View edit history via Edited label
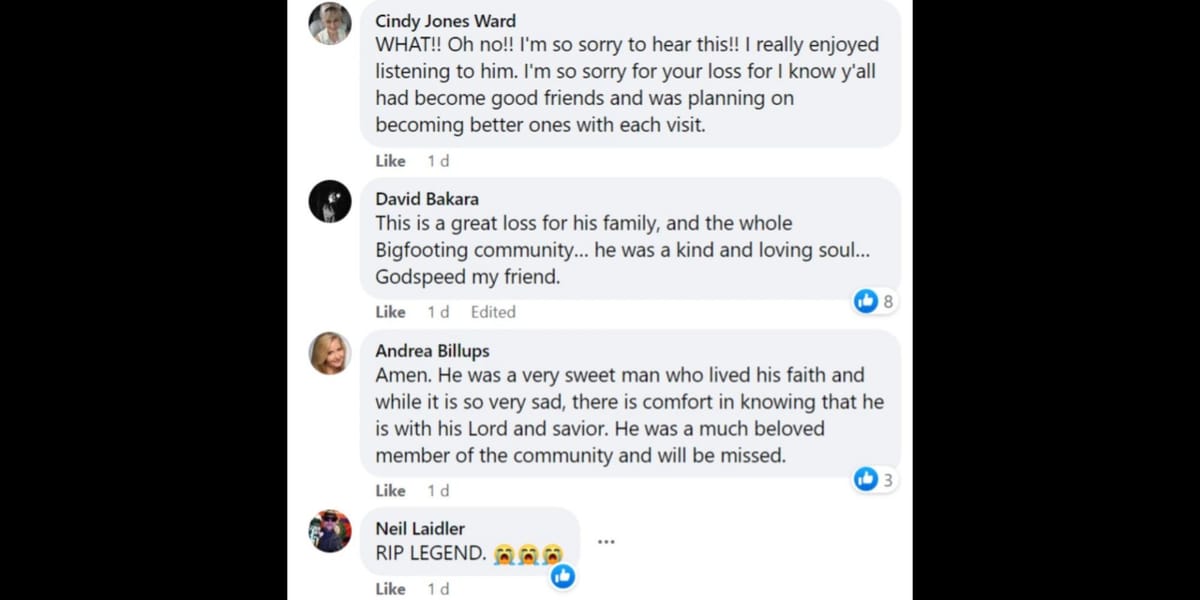 point(493,312)
